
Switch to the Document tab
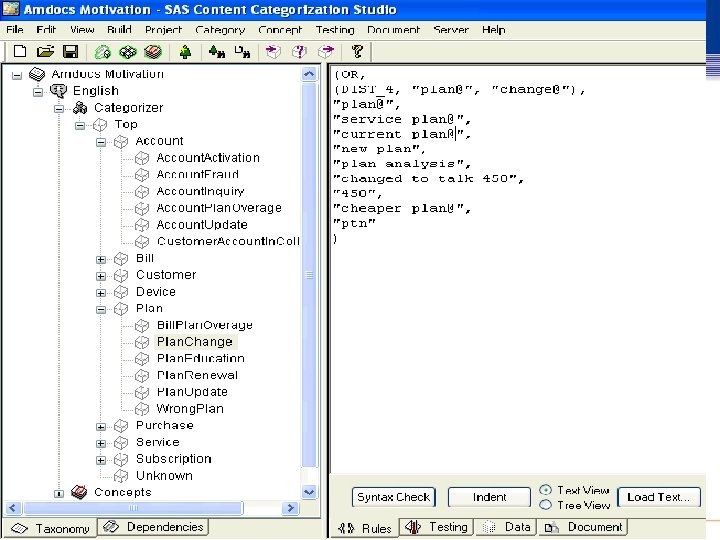click(x=584, y=527)
